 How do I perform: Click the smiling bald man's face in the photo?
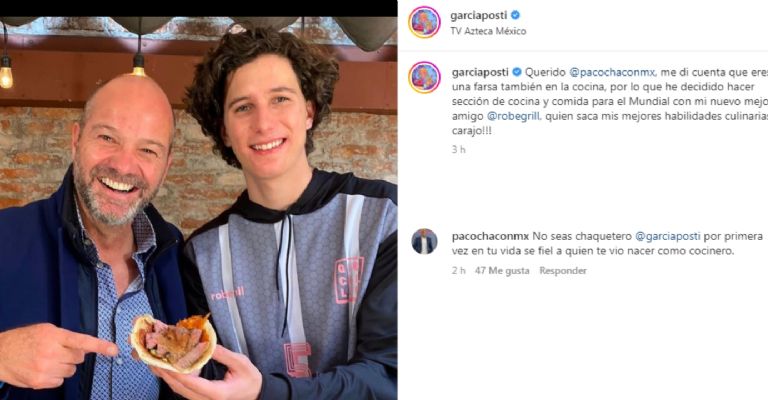(x=122, y=157)
